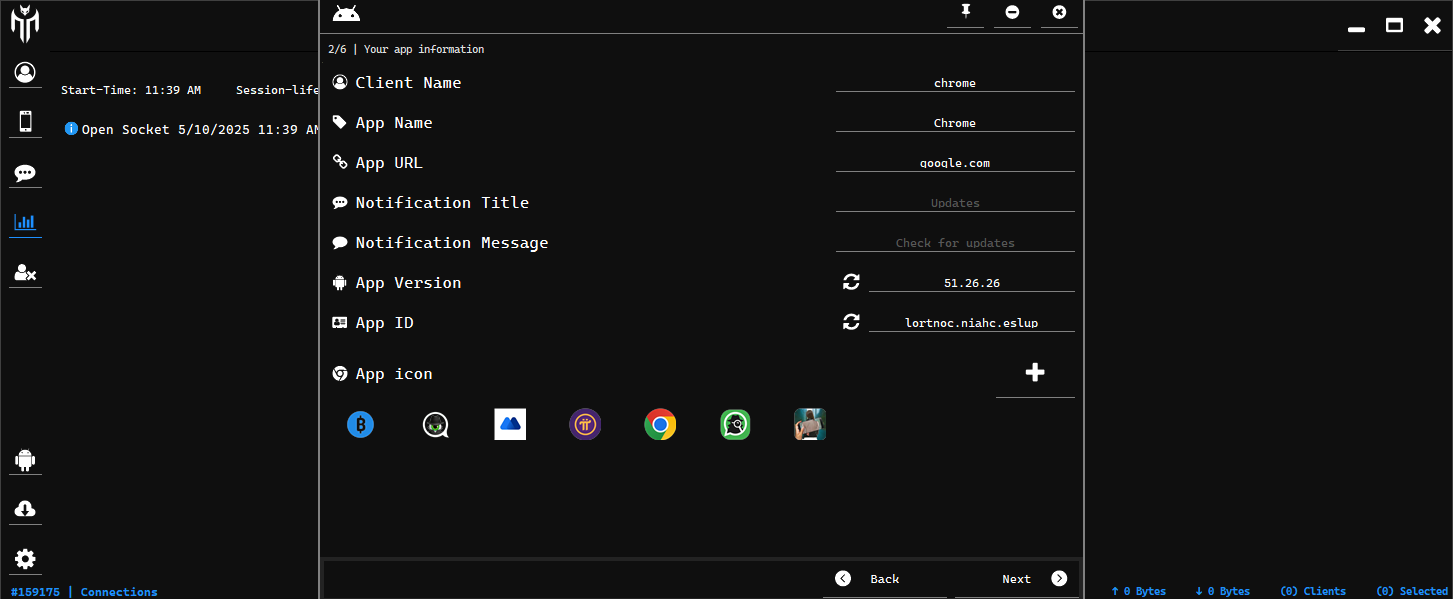
Task: Click the Android robot sidebar icon
Action: (x=25, y=460)
